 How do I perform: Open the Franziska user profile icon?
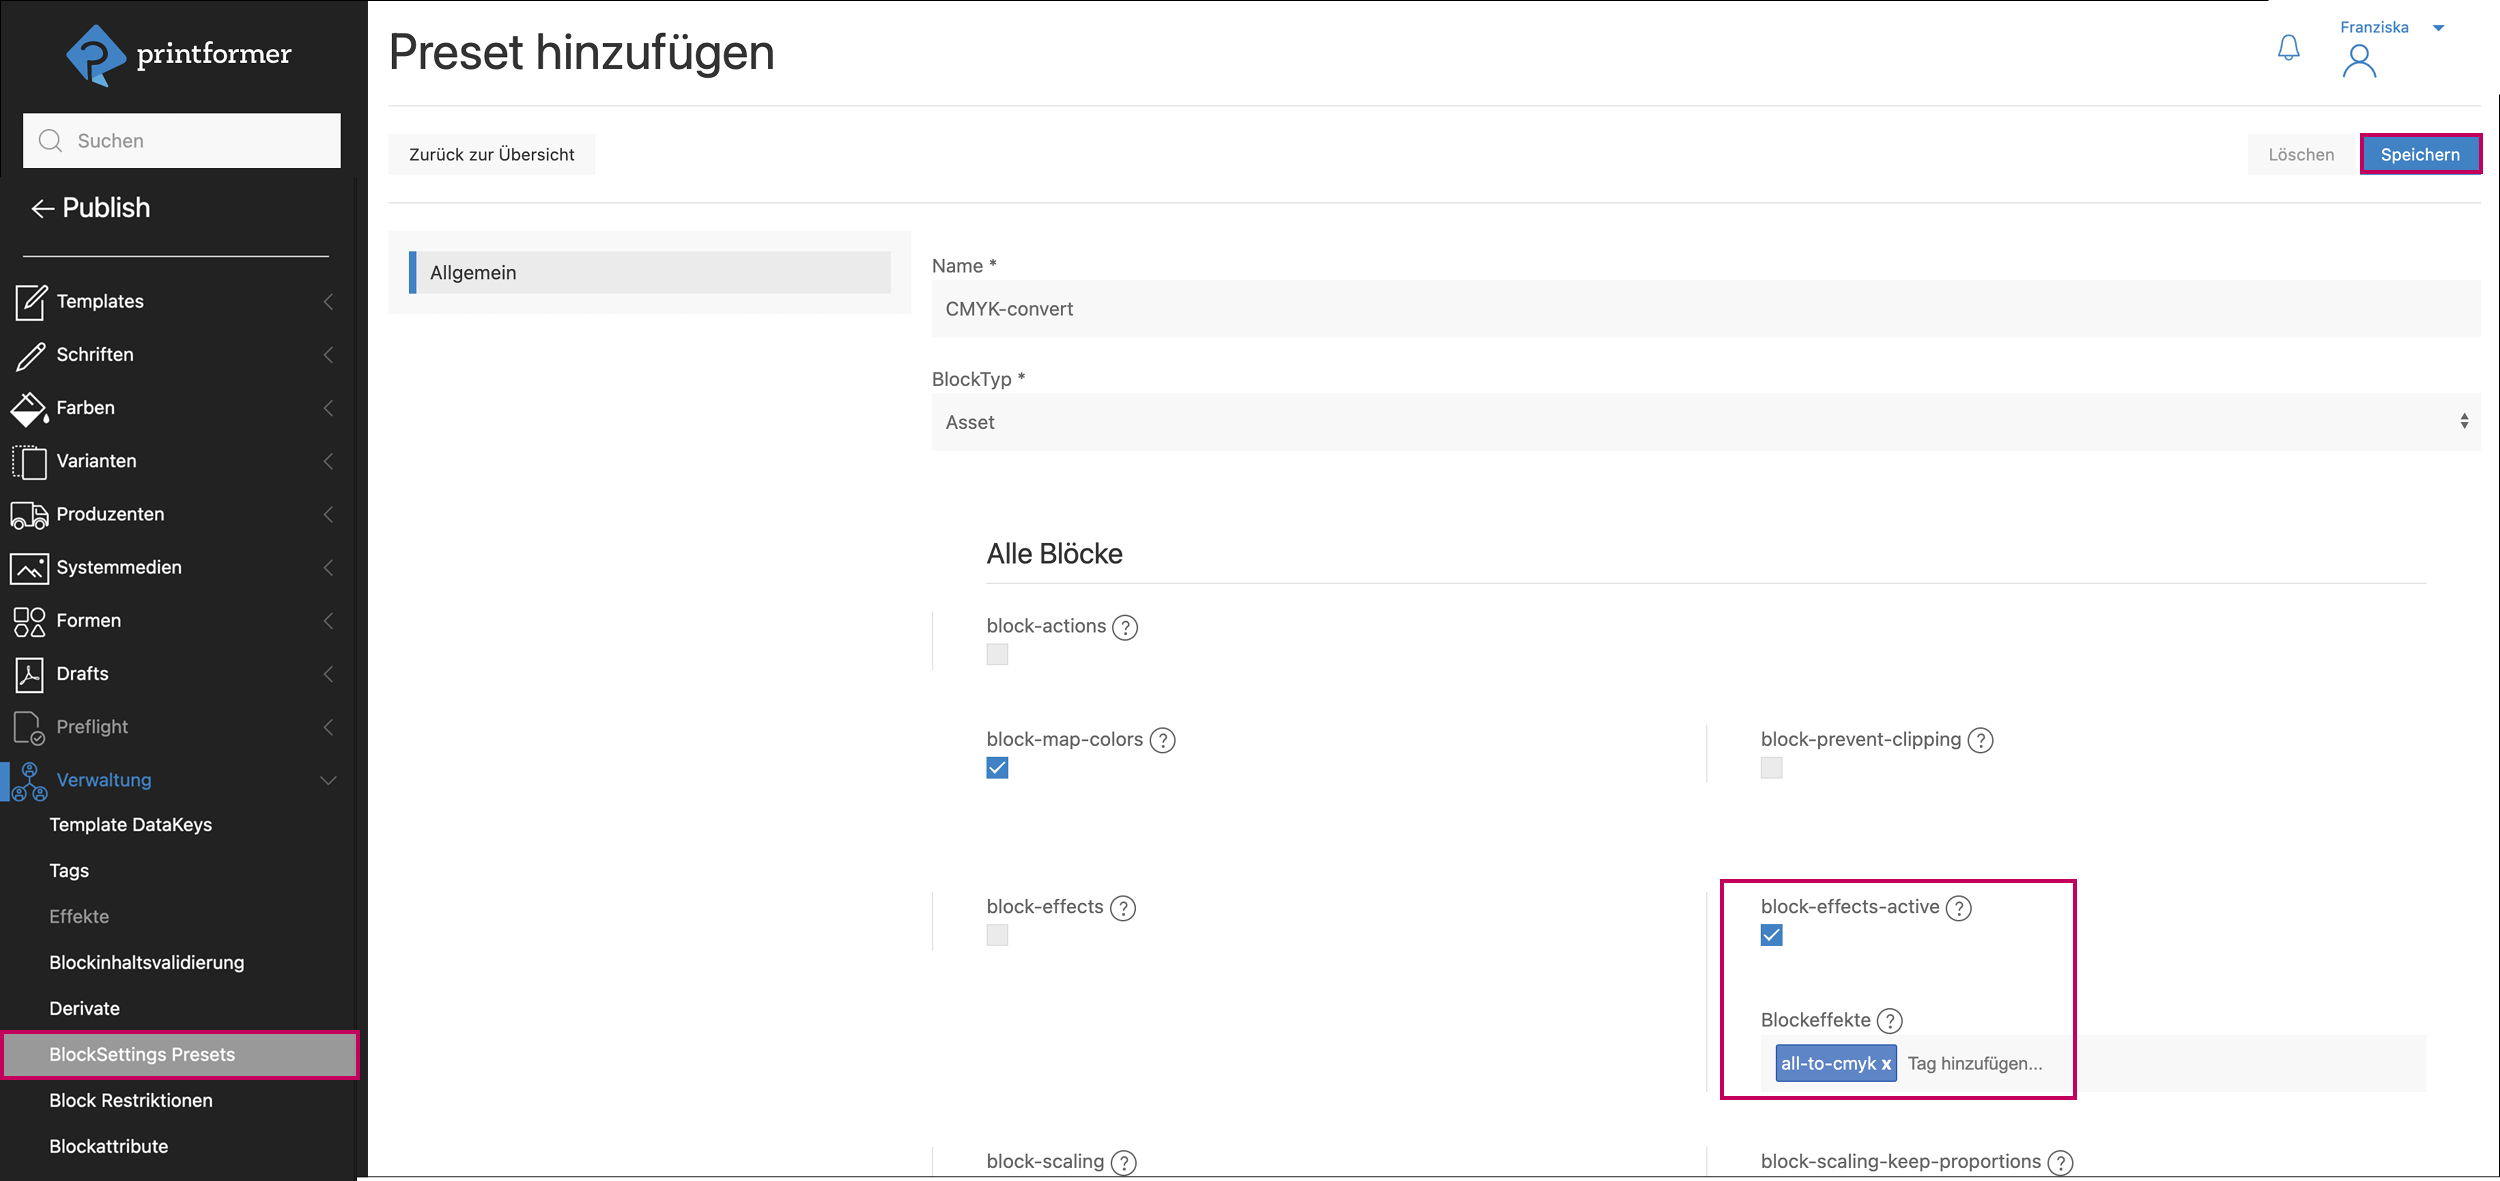pyautogui.click(x=2359, y=62)
